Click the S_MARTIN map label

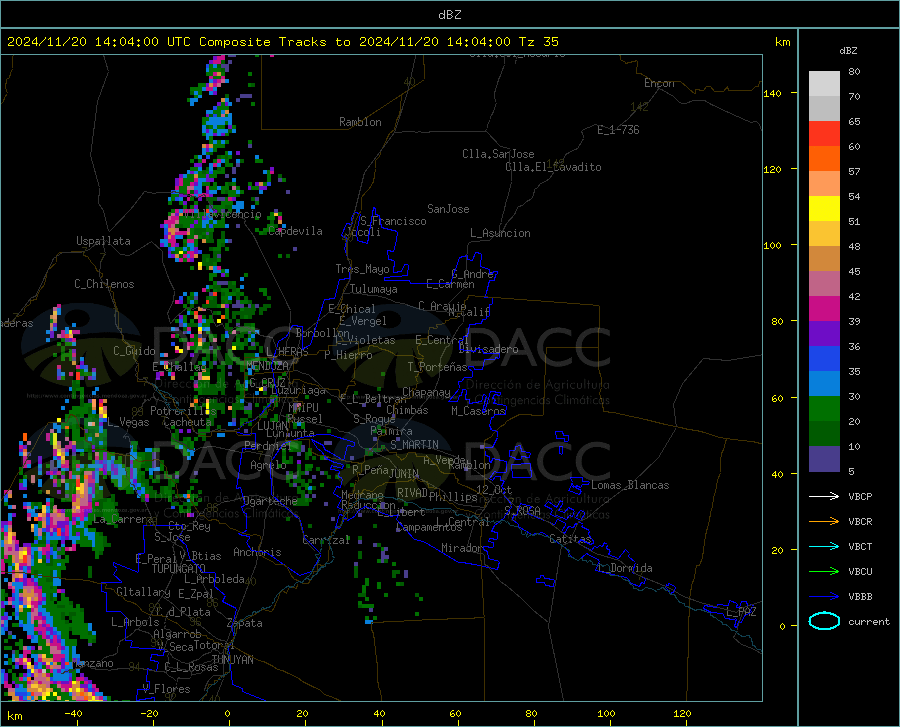pyautogui.click(x=414, y=445)
